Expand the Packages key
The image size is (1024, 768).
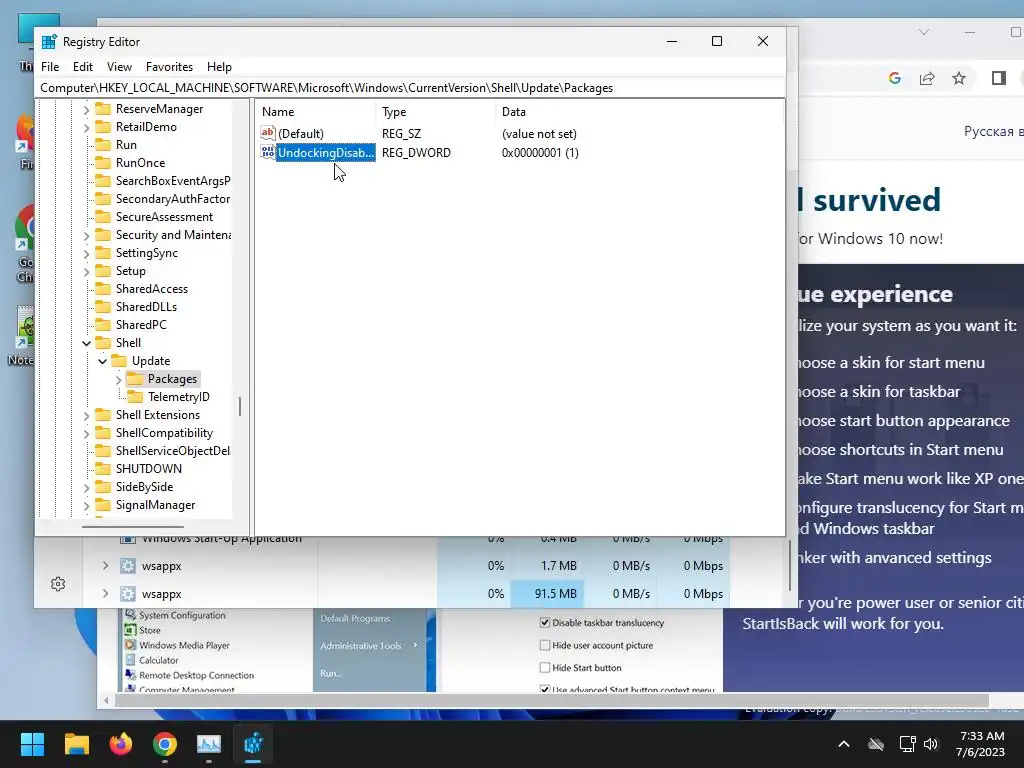(118, 379)
